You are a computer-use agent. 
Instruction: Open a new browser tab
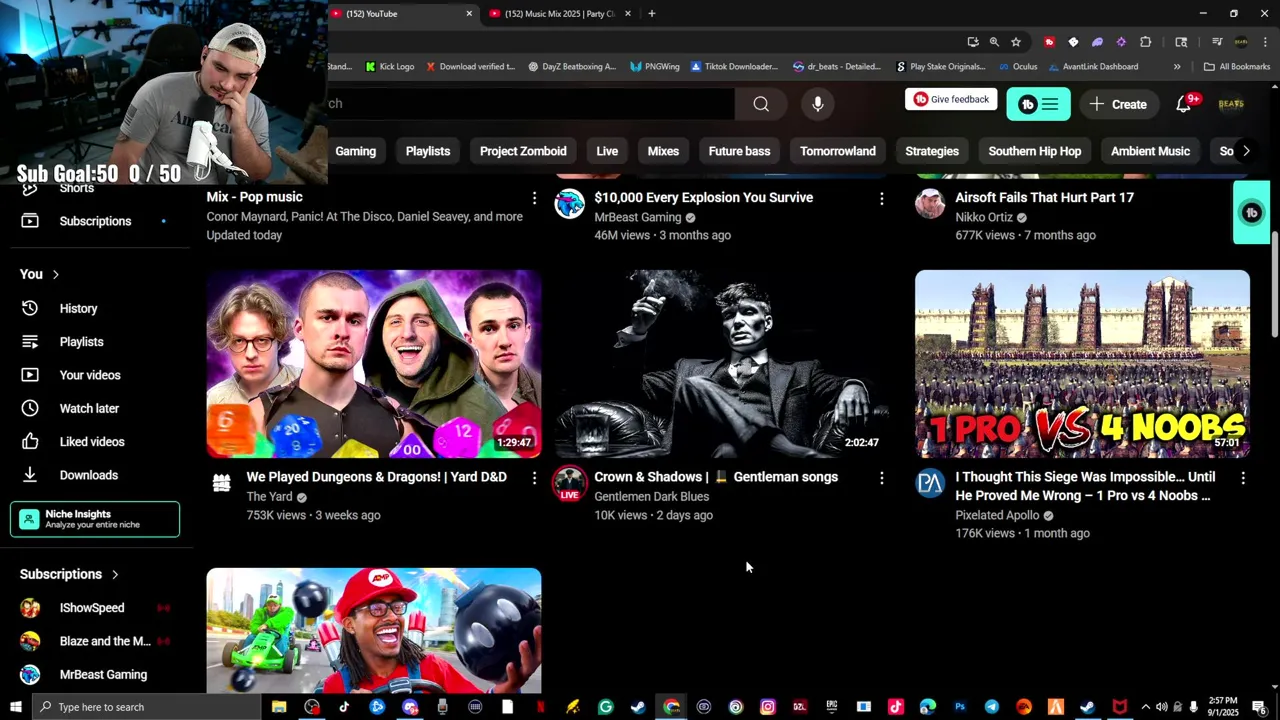(x=651, y=14)
